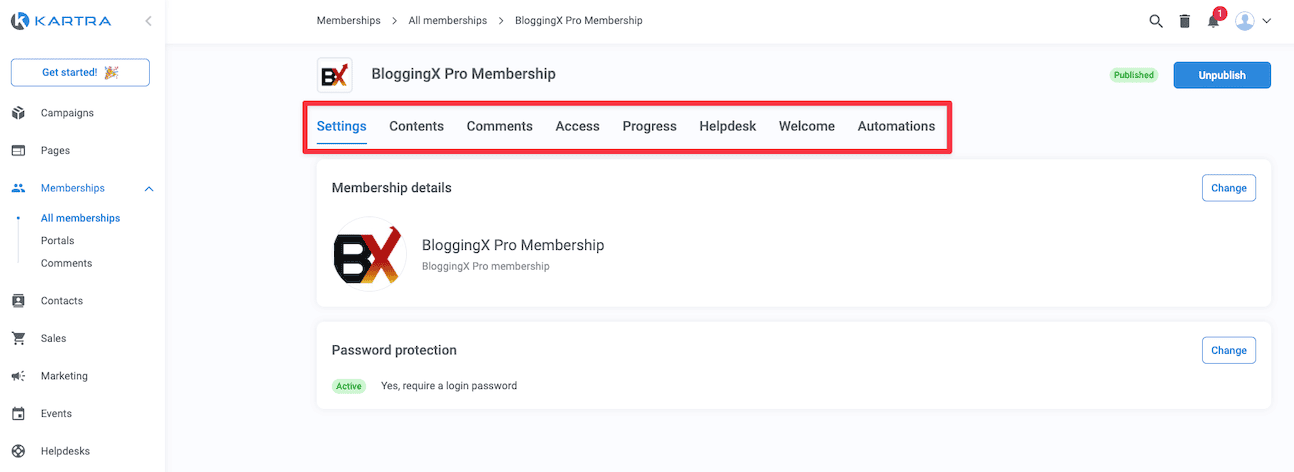Click the Events calendar icon
This screenshot has height=472, width=1294.
(18, 414)
